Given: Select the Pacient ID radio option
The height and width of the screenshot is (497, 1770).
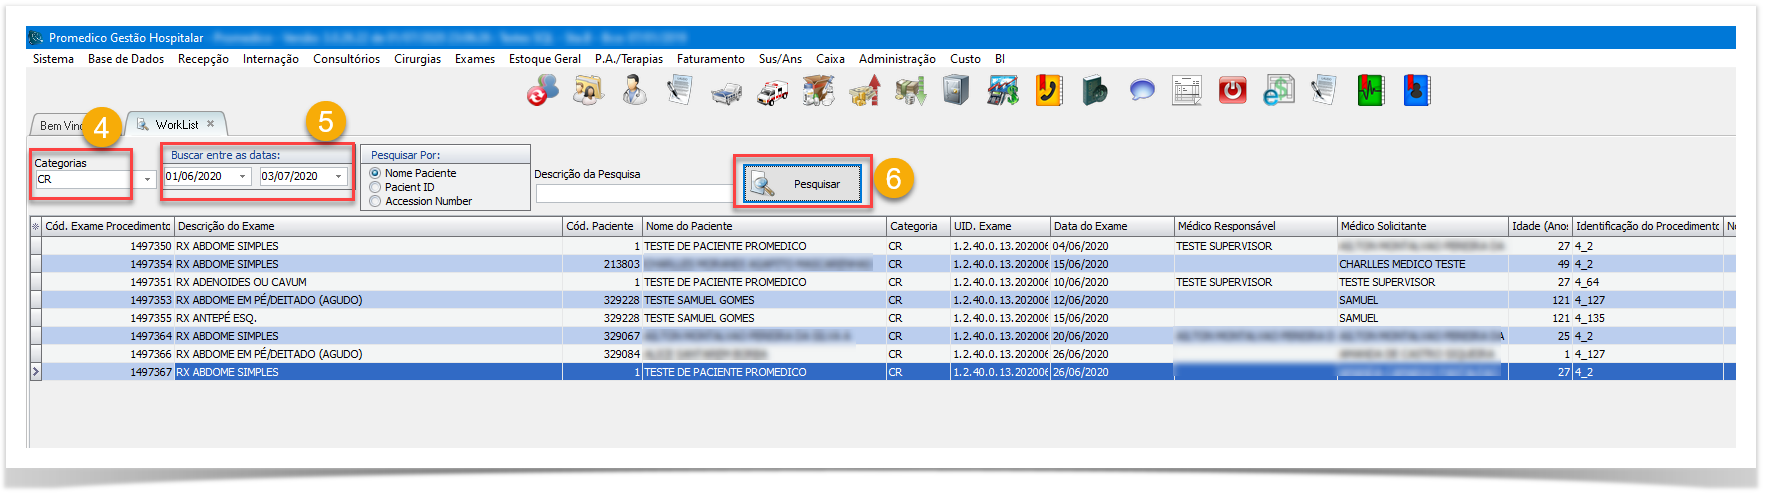Looking at the screenshot, I should click(376, 187).
